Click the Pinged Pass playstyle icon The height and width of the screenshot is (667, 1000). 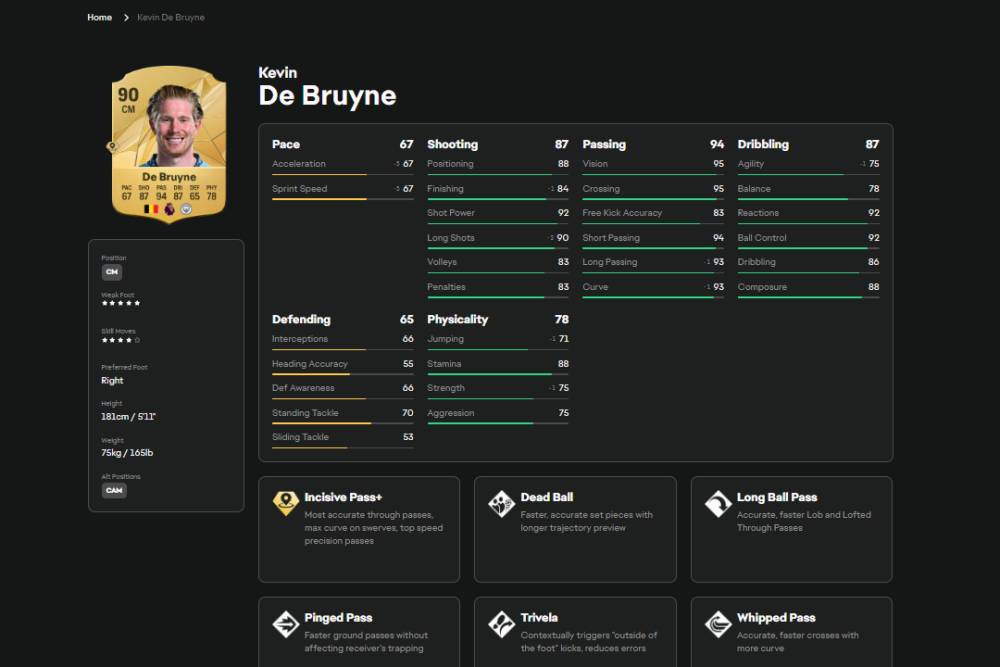(285, 624)
